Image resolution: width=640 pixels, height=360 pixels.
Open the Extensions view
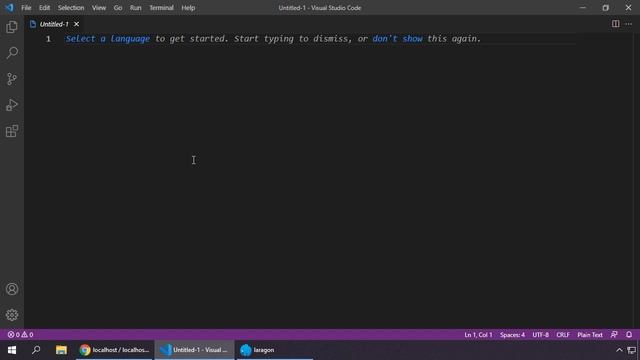[12, 131]
